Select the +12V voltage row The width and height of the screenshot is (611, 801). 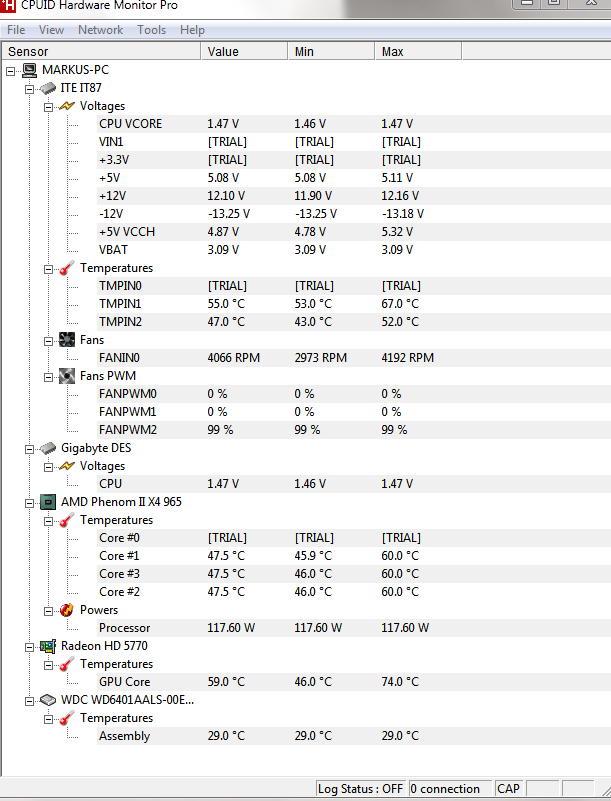[354, 196]
